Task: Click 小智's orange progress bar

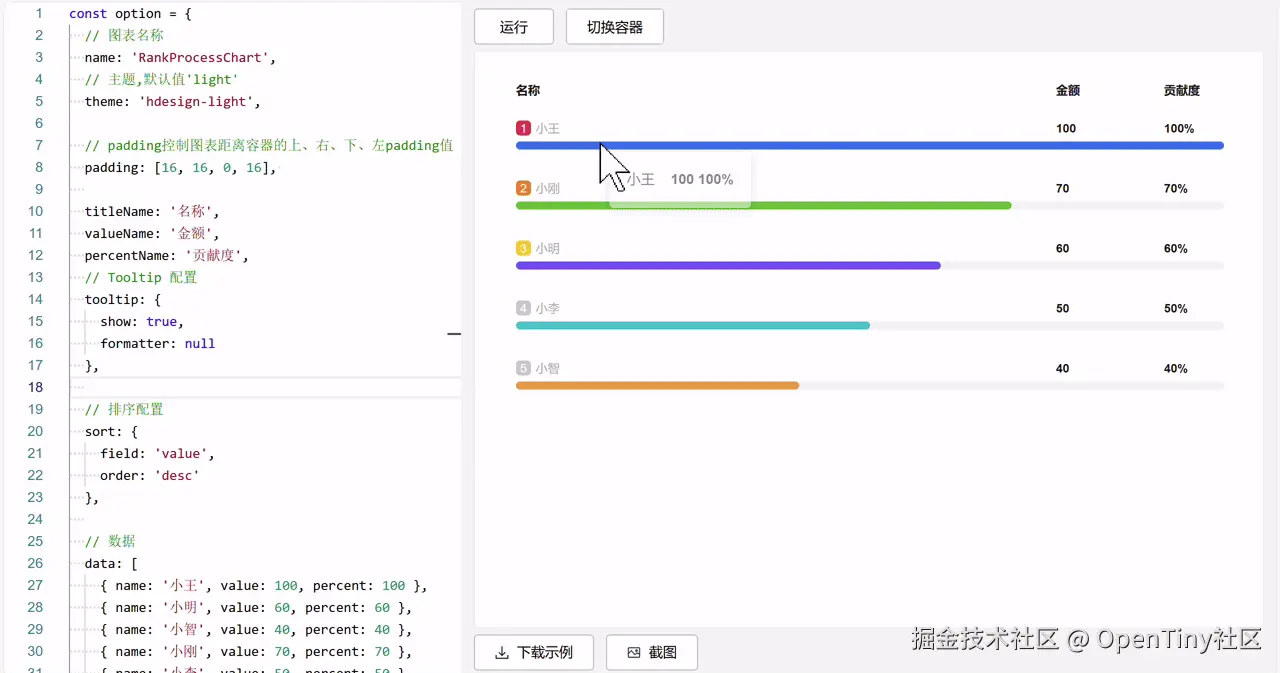Action: click(655, 385)
